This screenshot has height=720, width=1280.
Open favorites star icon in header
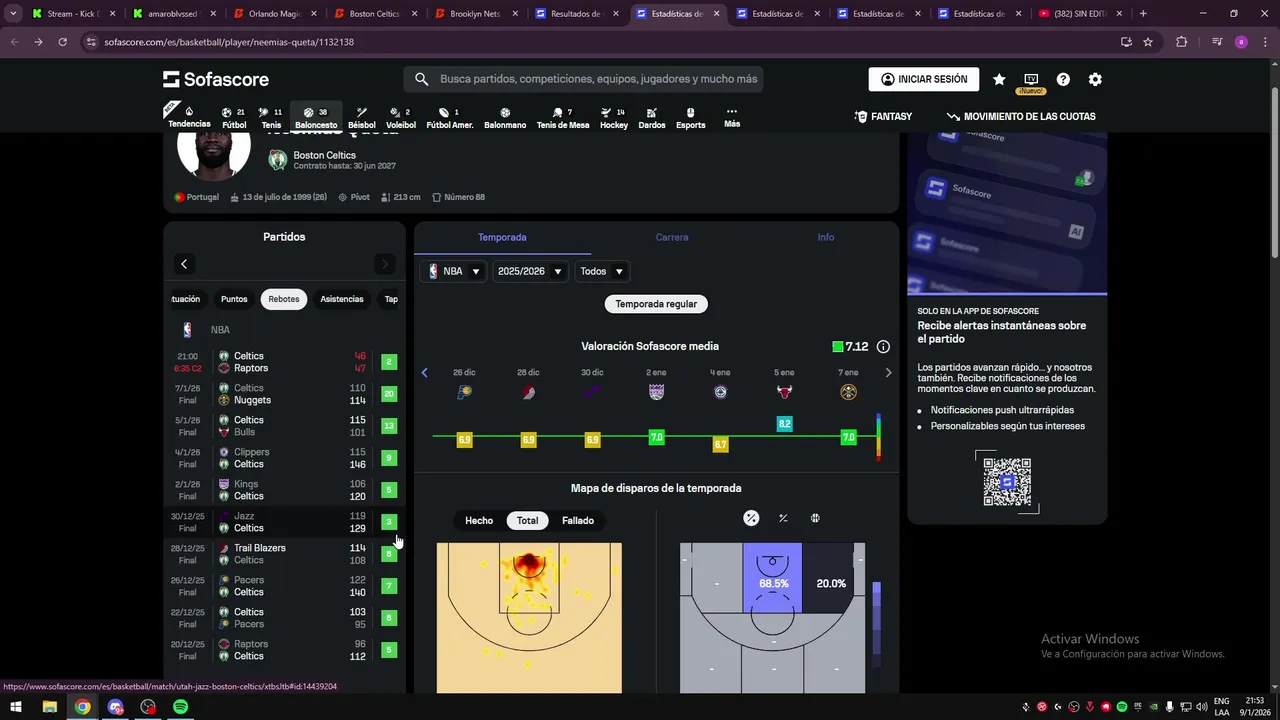click(999, 79)
